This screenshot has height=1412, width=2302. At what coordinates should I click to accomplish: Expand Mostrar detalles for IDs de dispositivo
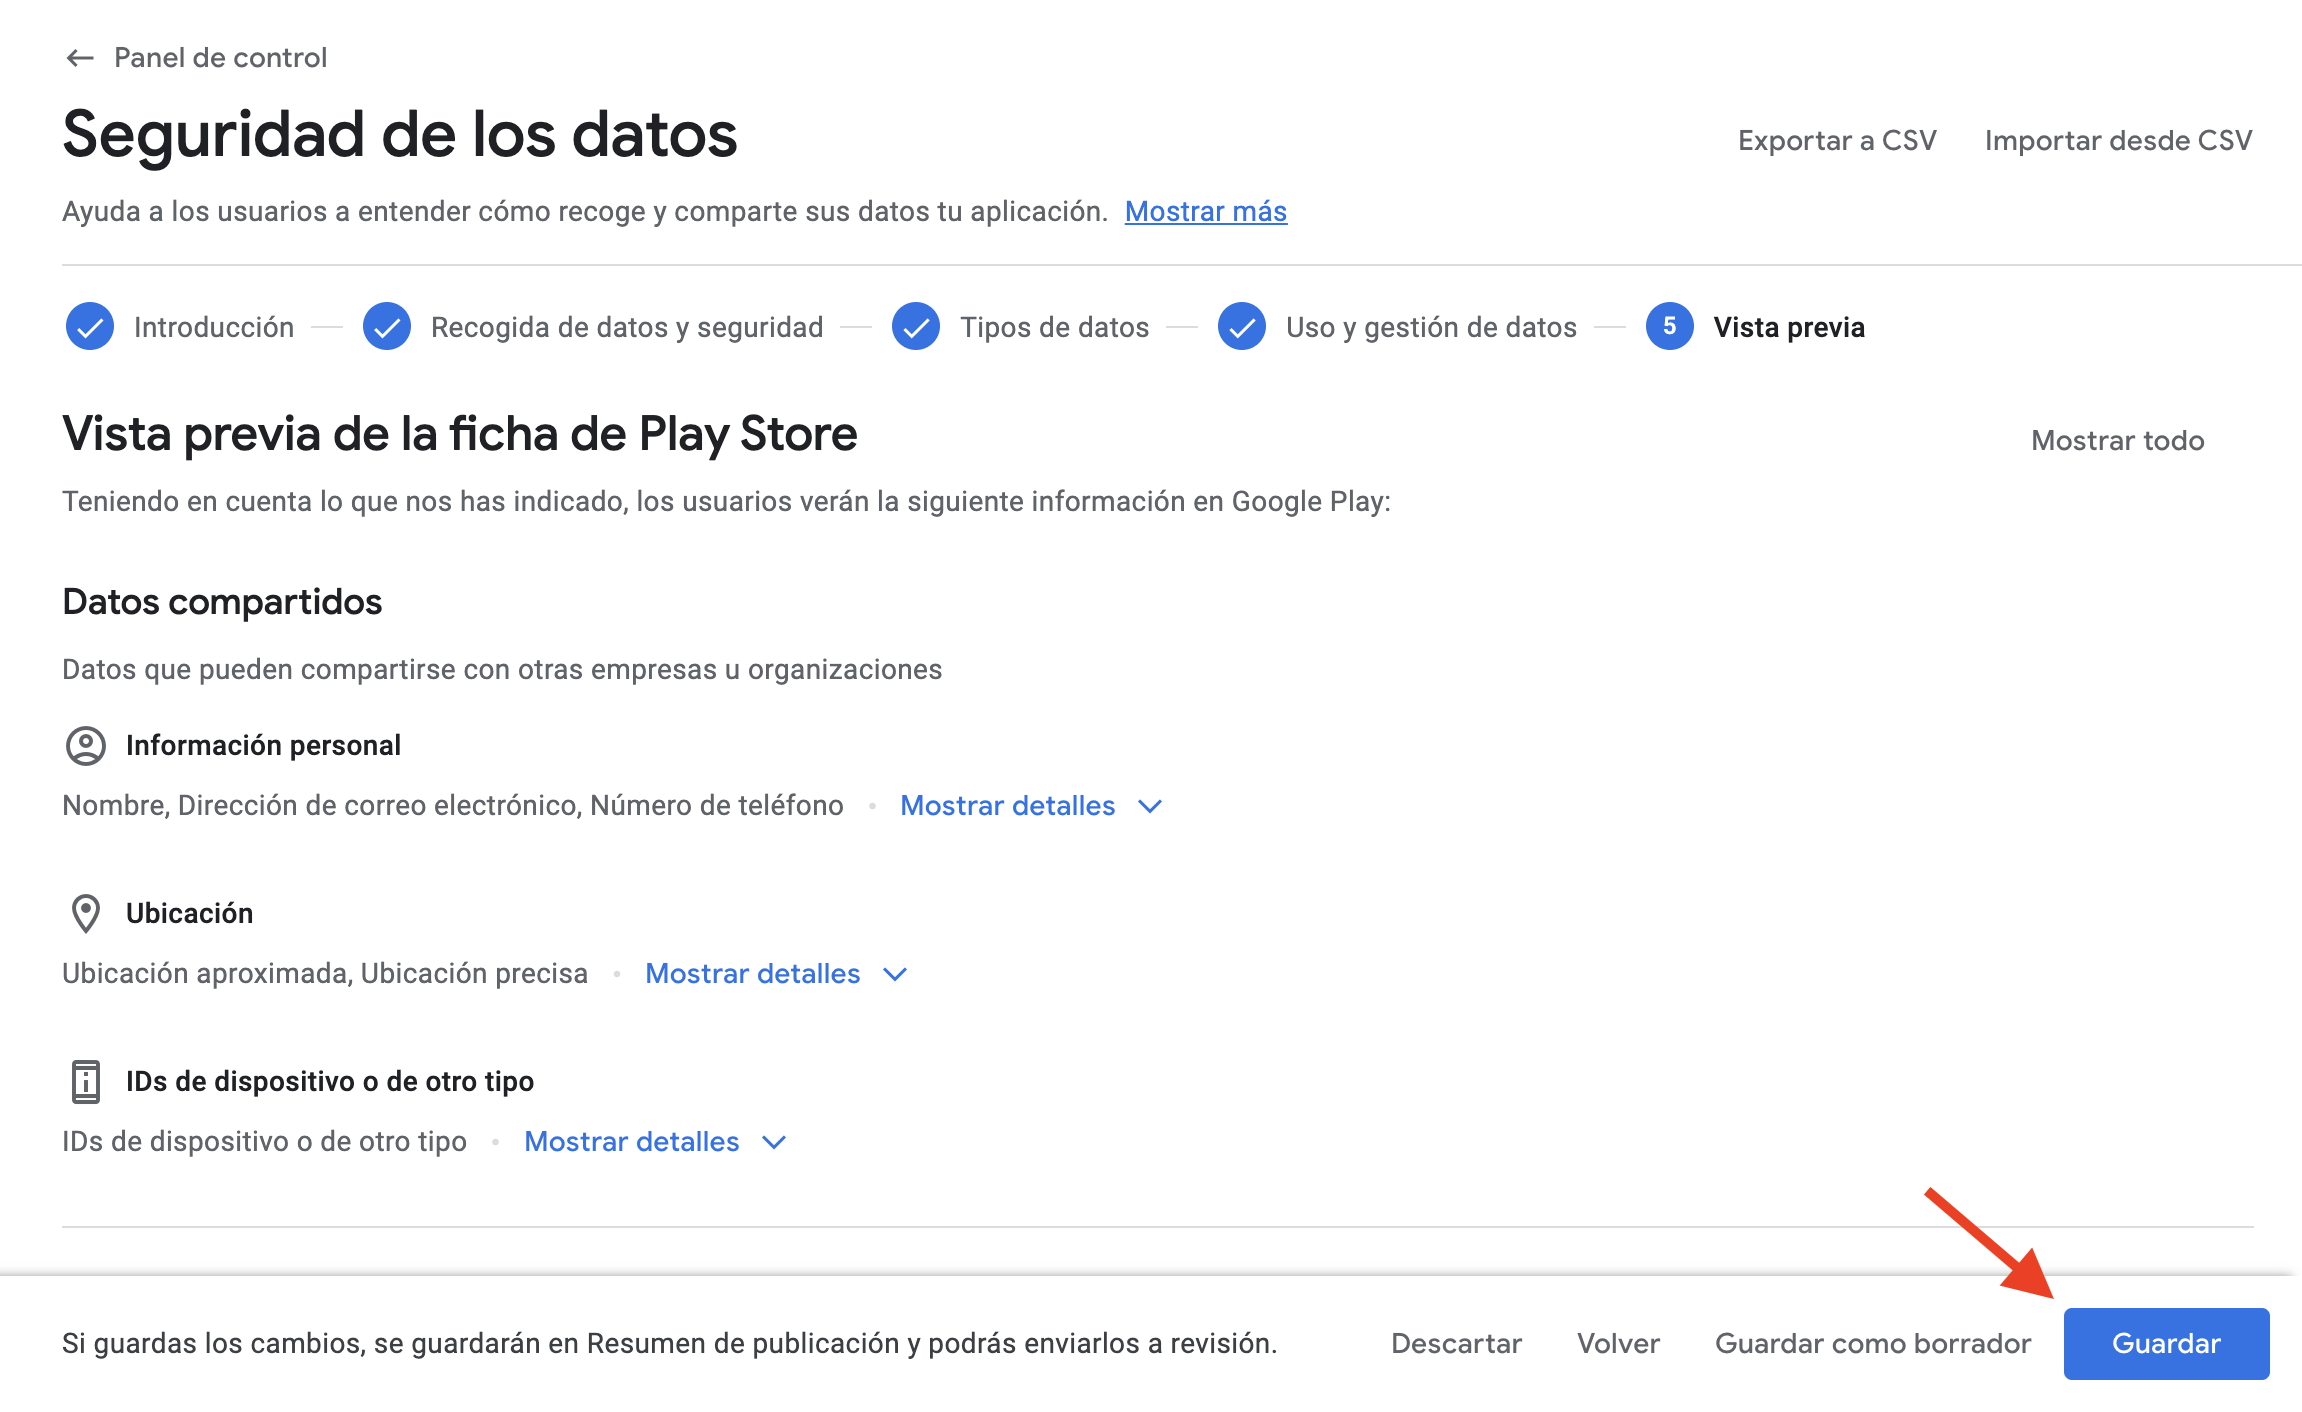tap(631, 1141)
